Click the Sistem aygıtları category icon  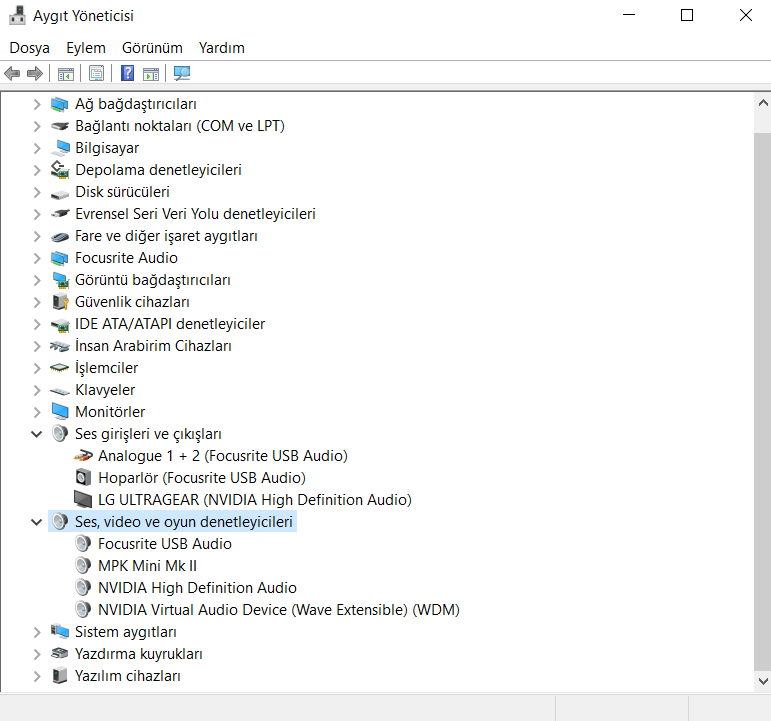(x=59, y=631)
